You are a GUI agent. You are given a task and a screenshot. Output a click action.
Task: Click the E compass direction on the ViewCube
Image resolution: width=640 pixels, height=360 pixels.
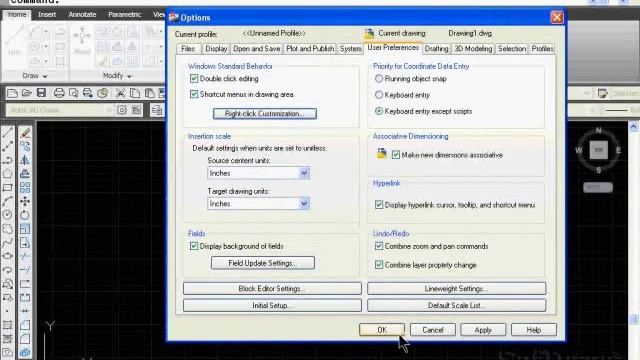click(x=618, y=150)
